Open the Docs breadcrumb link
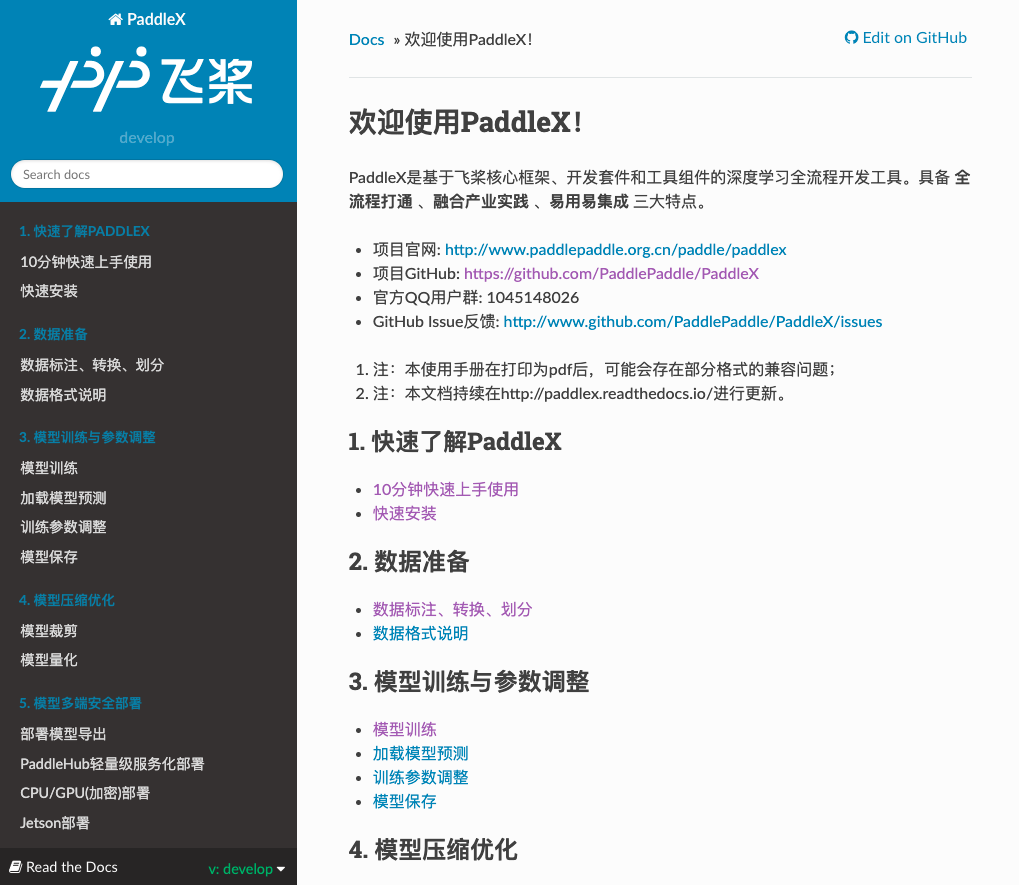Screen dimensions: 1019x885 coord(367,40)
